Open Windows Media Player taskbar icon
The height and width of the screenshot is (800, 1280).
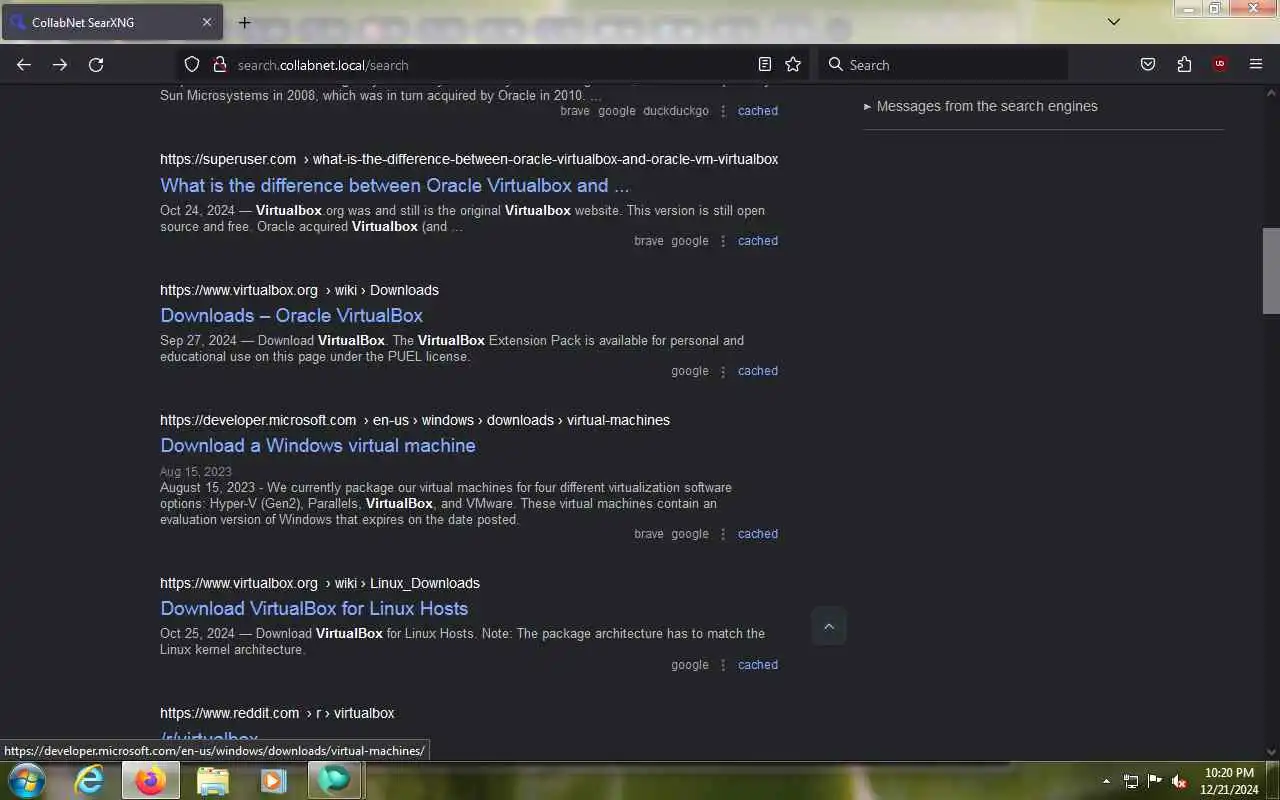tap(273, 780)
